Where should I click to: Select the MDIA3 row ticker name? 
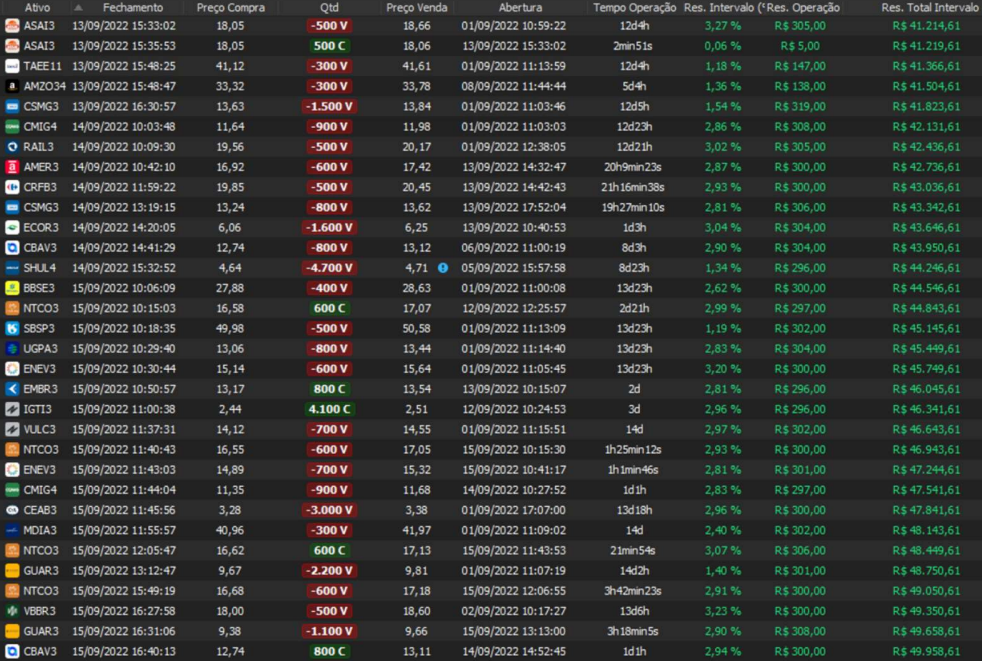point(40,530)
